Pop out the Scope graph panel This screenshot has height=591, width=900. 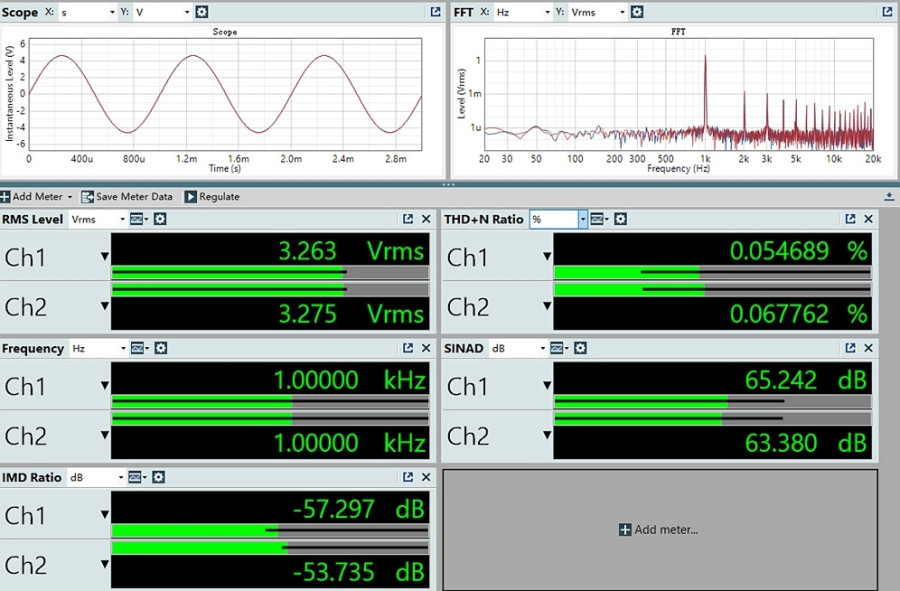pyautogui.click(x=436, y=11)
